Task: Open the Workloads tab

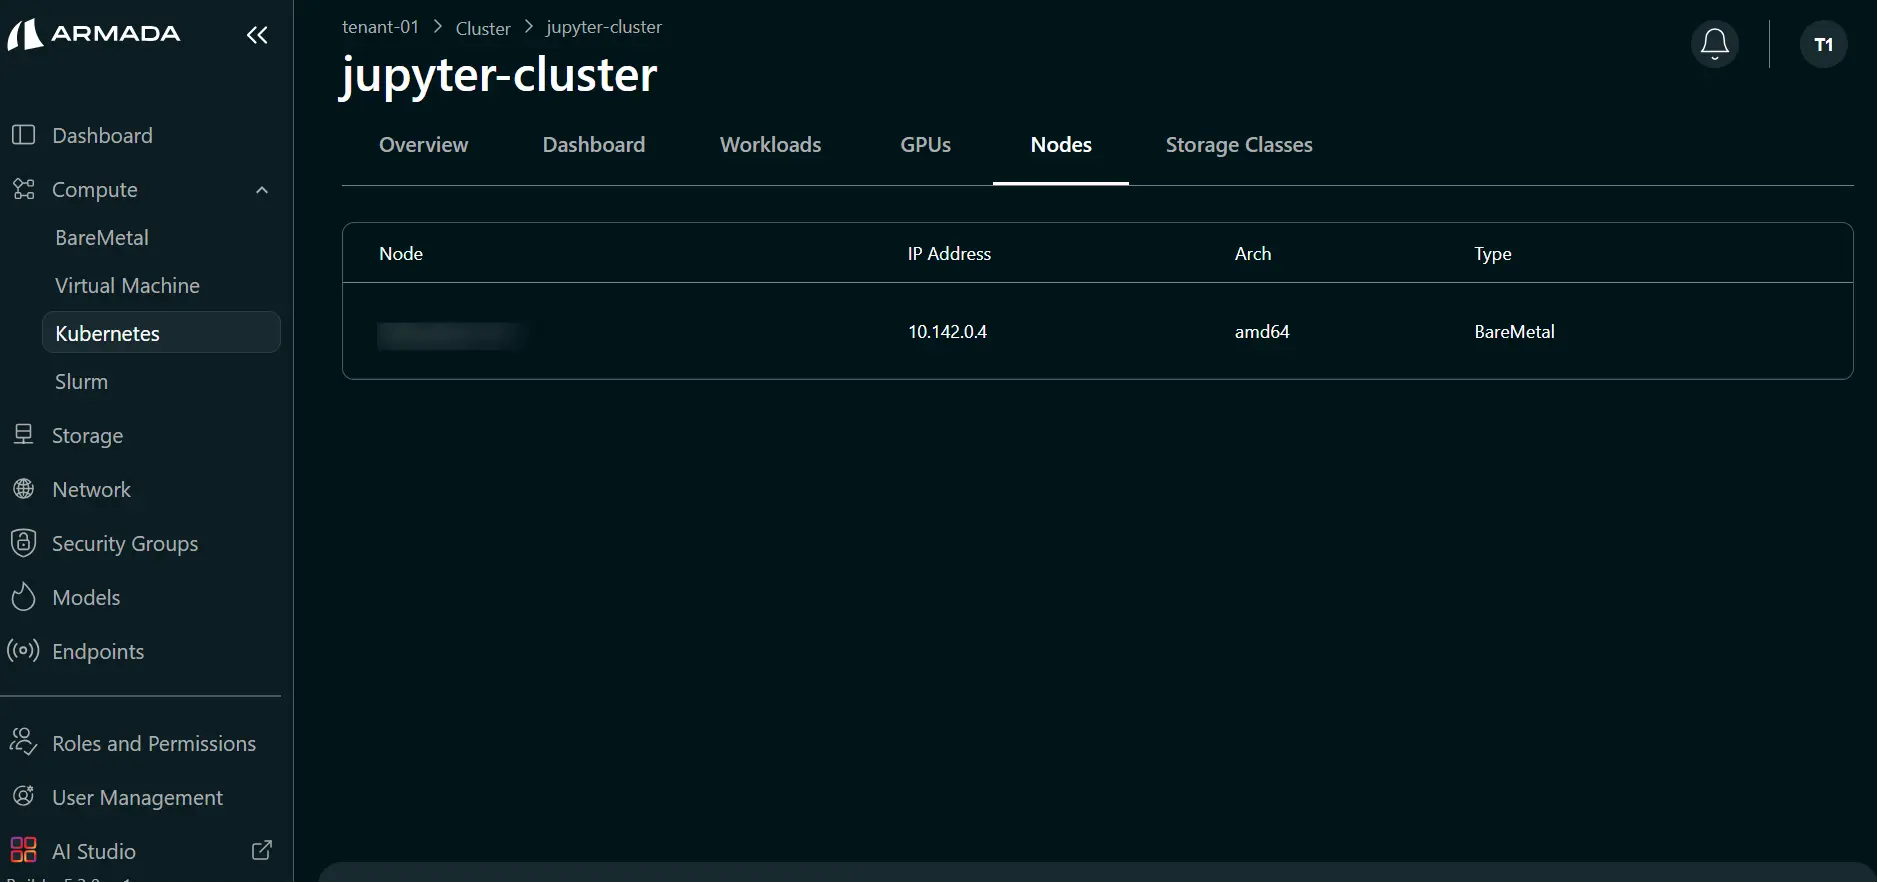Action: coord(771,145)
